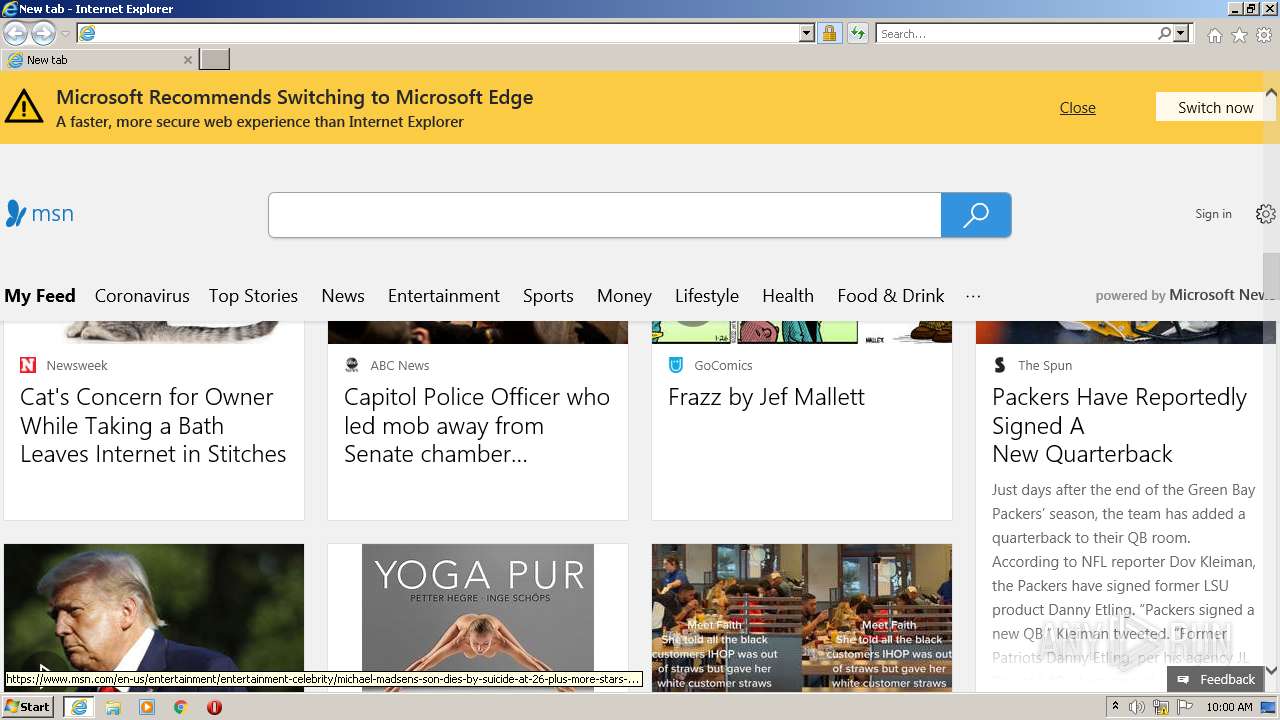This screenshot has height=720, width=1280.
Task: Expand the address bar autocomplete dropdown
Action: pyautogui.click(x=807, y=33)
